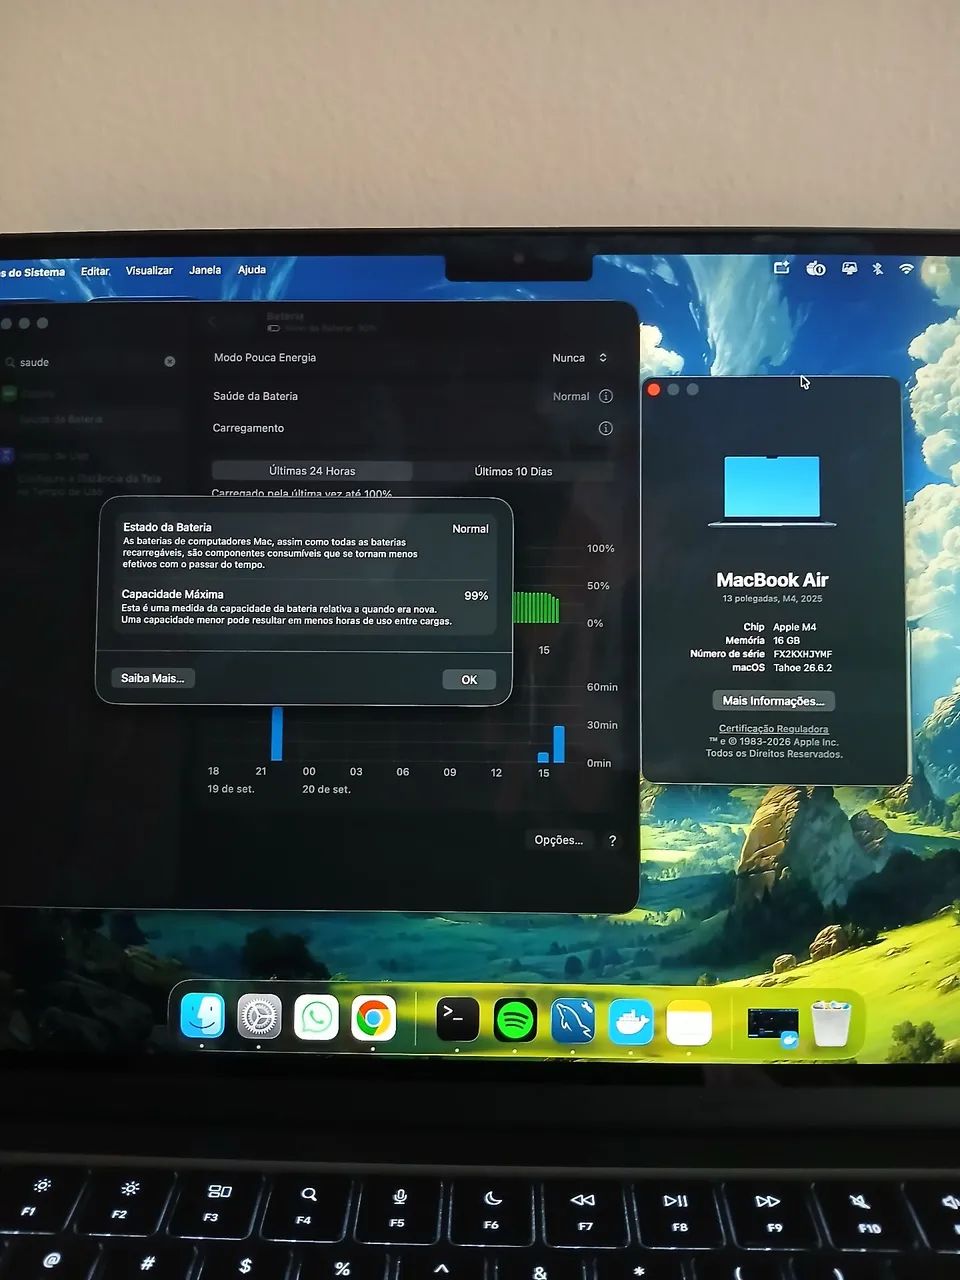Screen dimensions: 960x1280
Task: Click the '16 GB' memory text
Action: point(786,640)
